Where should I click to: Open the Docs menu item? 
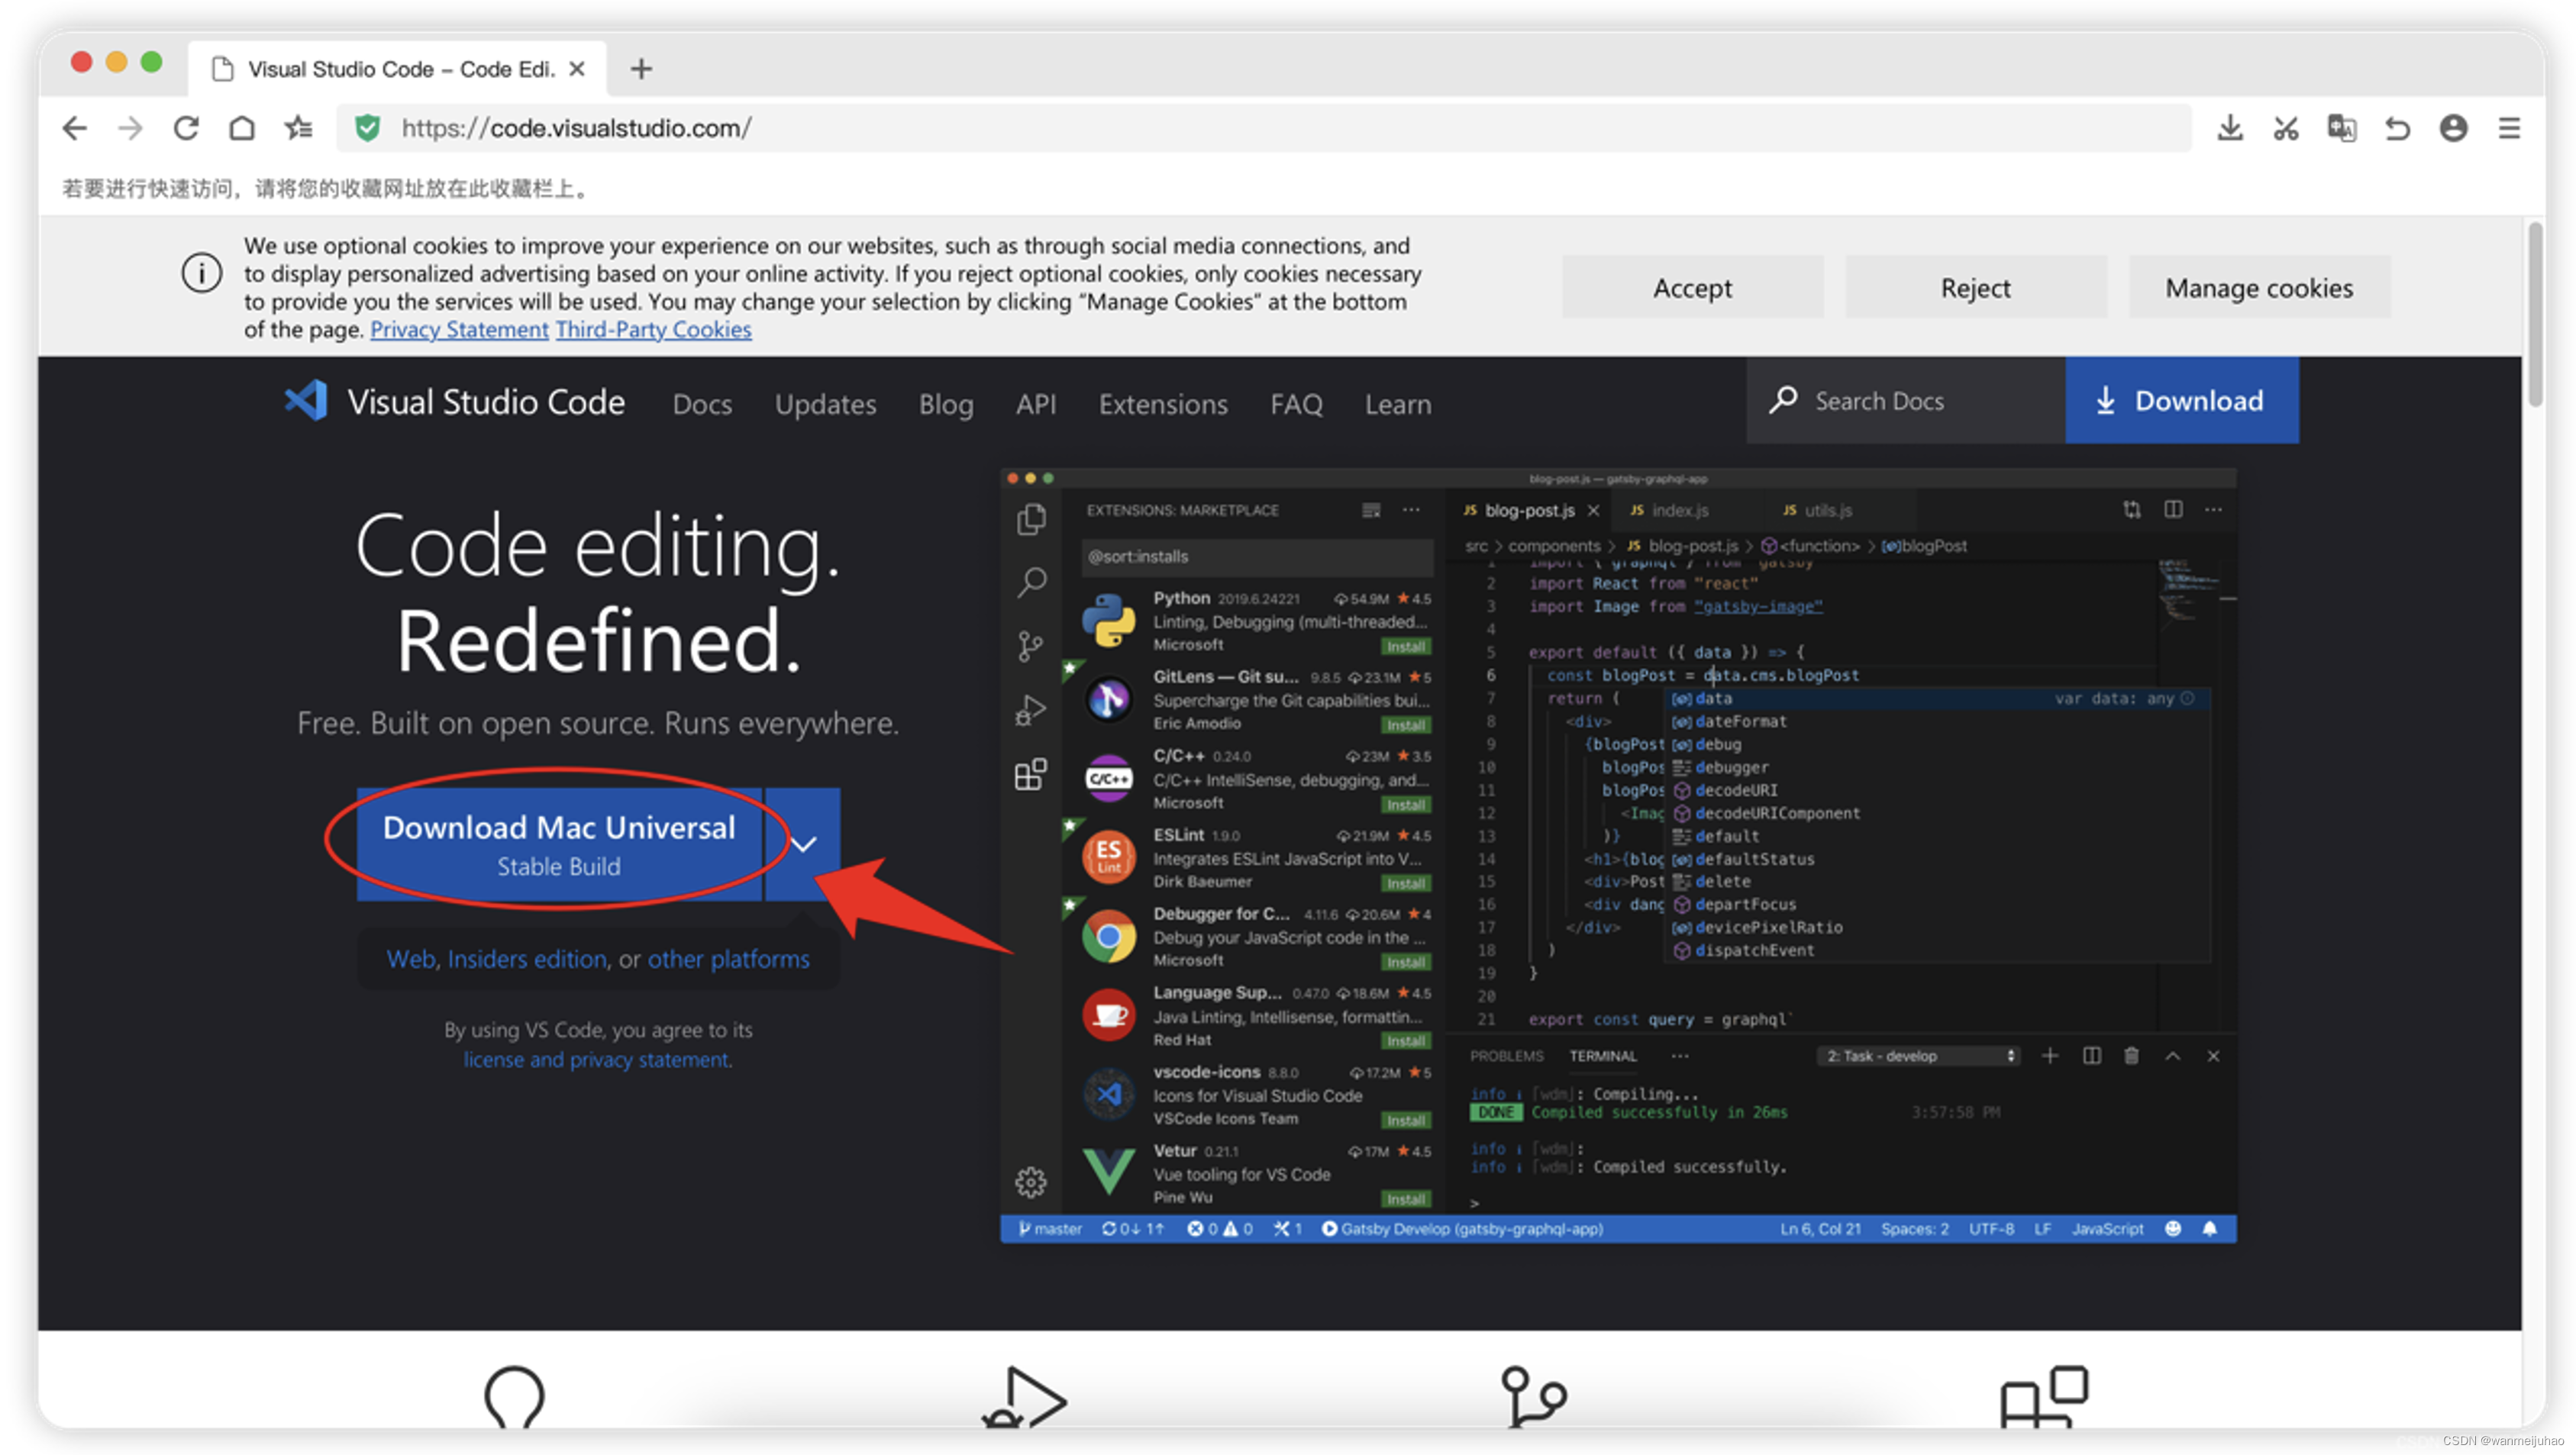702,404
